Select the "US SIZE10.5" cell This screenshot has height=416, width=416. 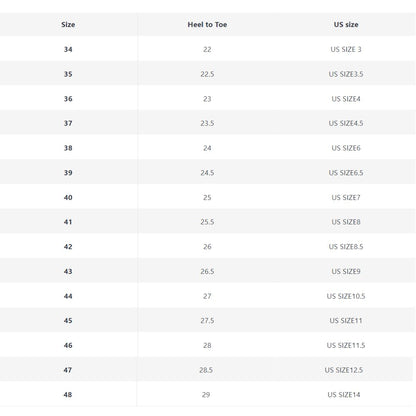point(346,296)
